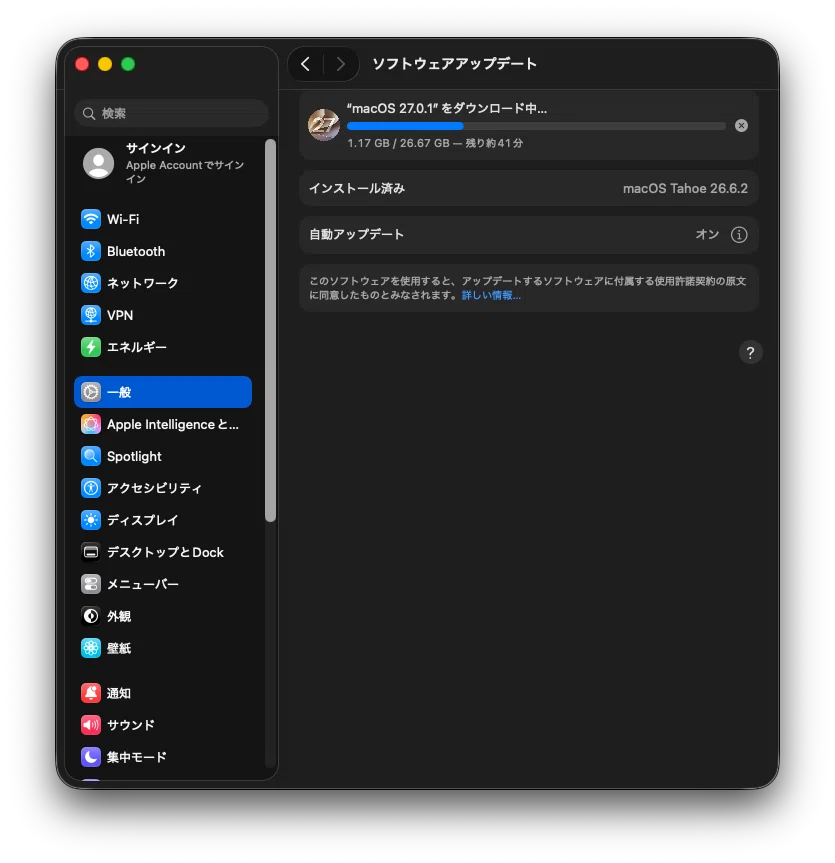Go forward with the right chevron
The image size is (835, 863).
click(341, 64)
